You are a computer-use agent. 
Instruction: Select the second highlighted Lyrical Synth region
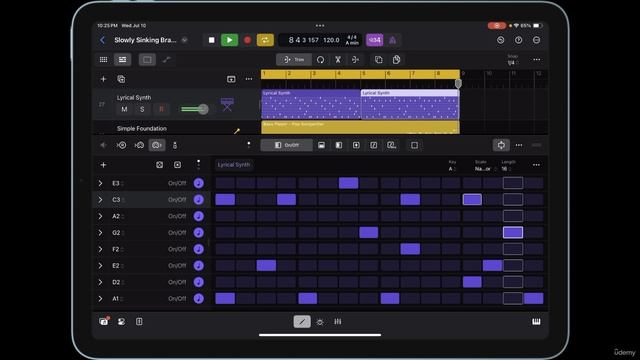tap(410, 104)
